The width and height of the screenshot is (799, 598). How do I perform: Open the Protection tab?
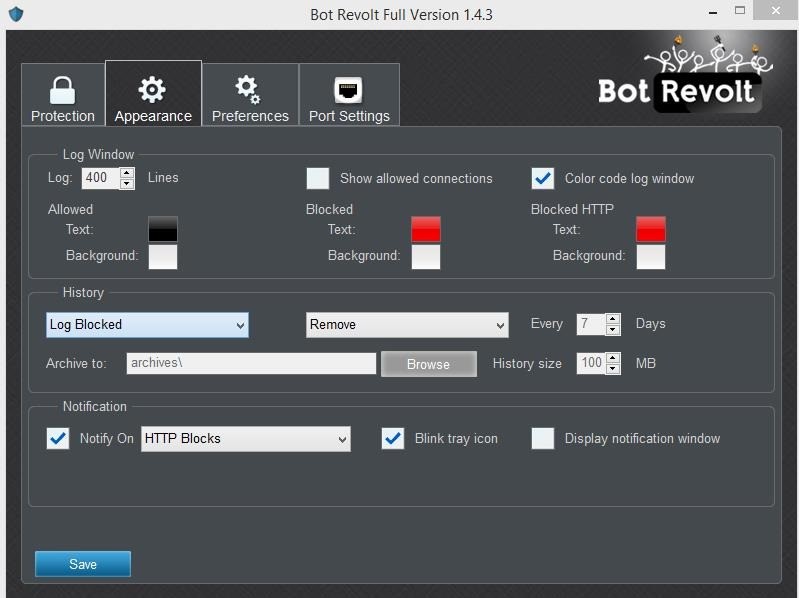(63, 95)
